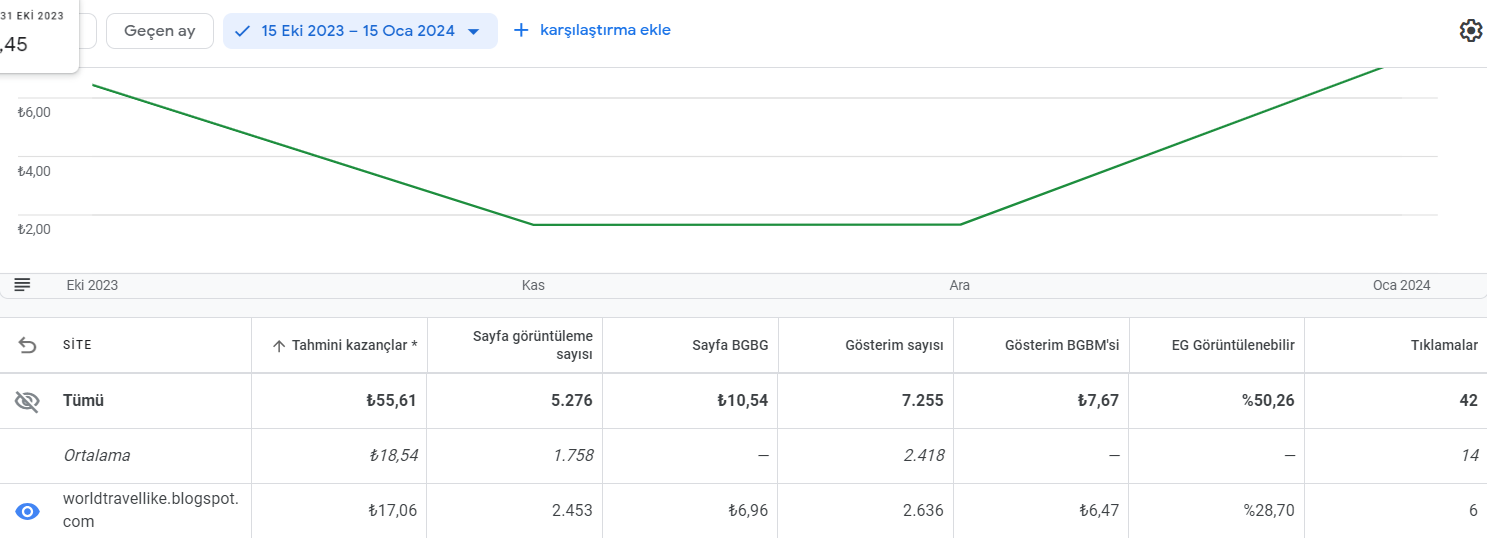Toggle the blue eye for worldtravellike.blogspot.com
The width and height of the screenshot is (1487, 538).
[x=27, y=511]
